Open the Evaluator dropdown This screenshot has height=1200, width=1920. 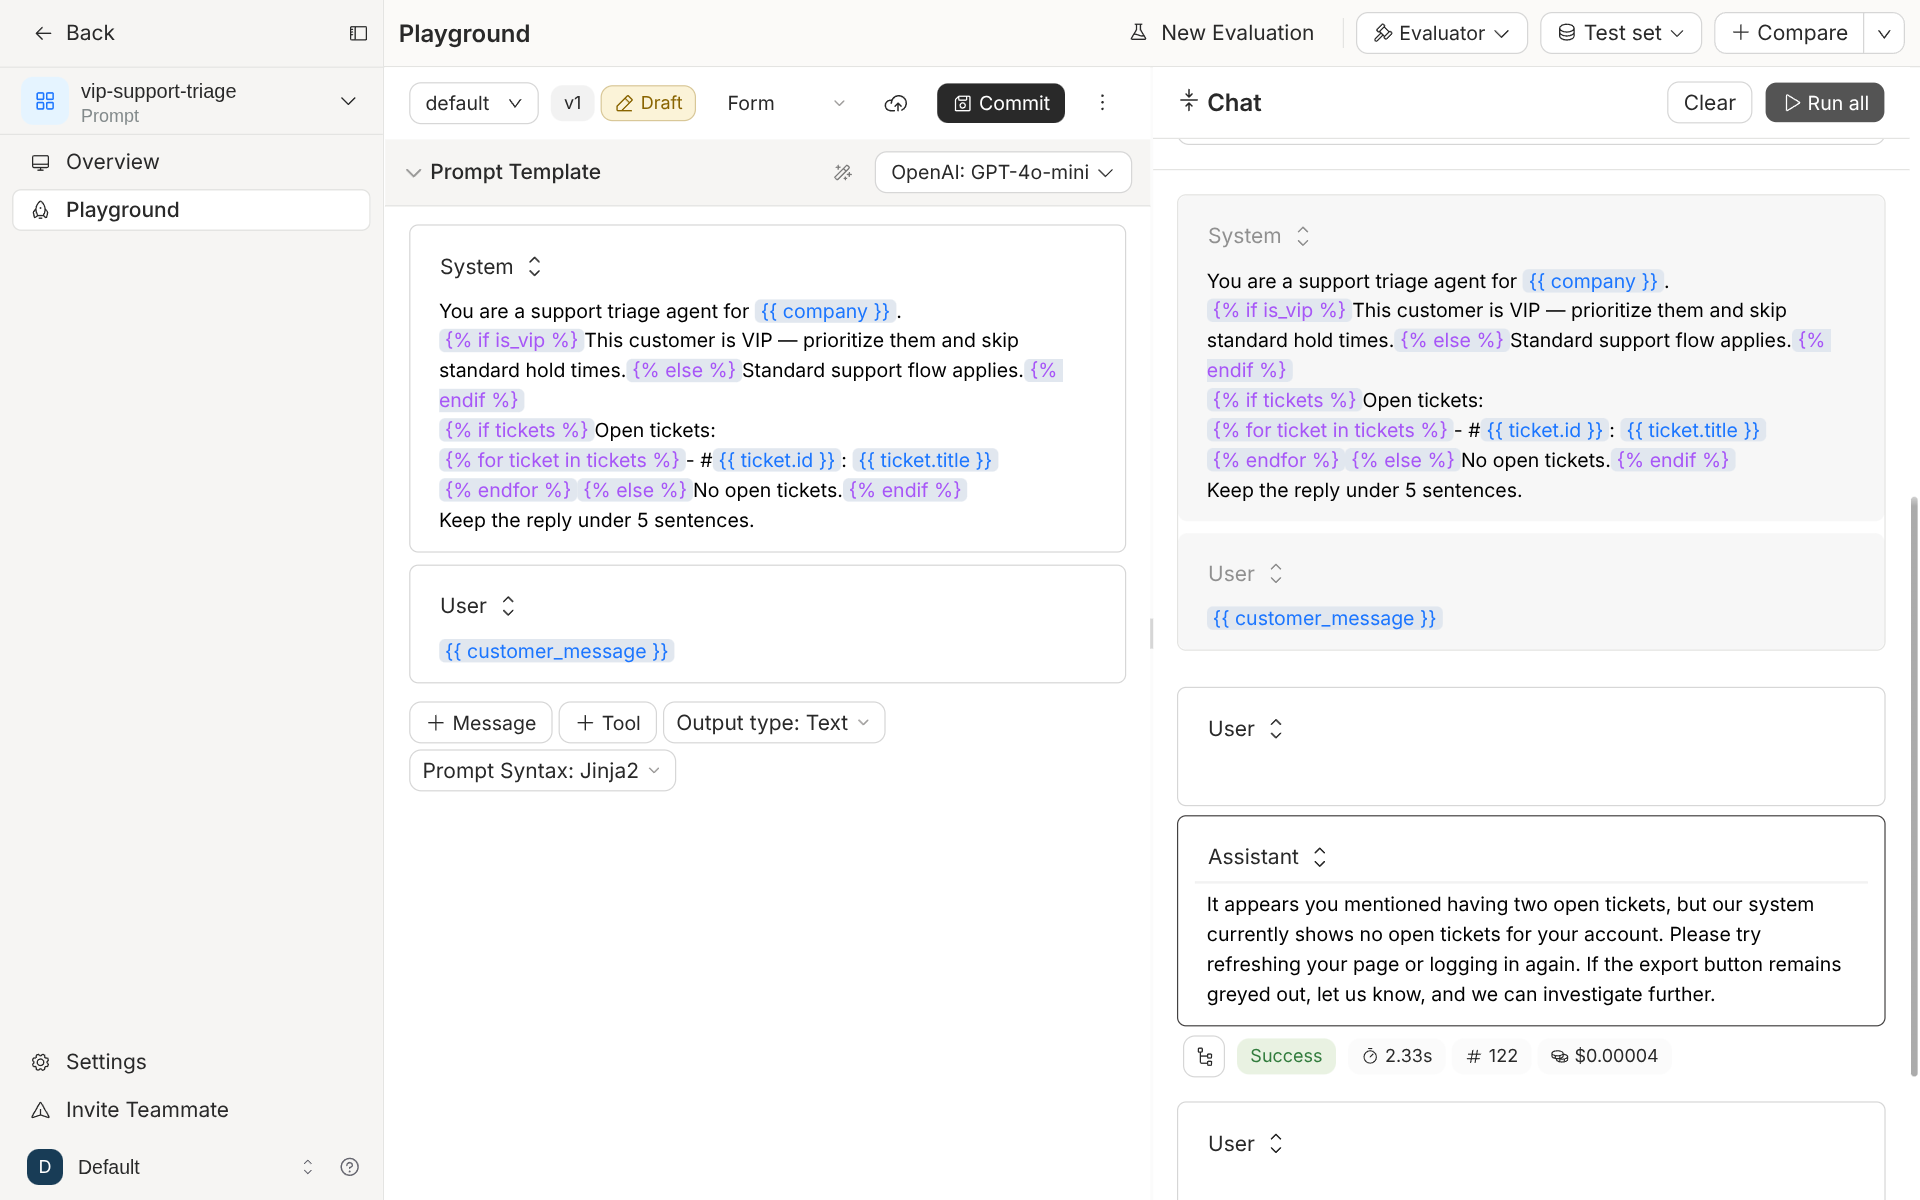click(x=1441, y=33)
